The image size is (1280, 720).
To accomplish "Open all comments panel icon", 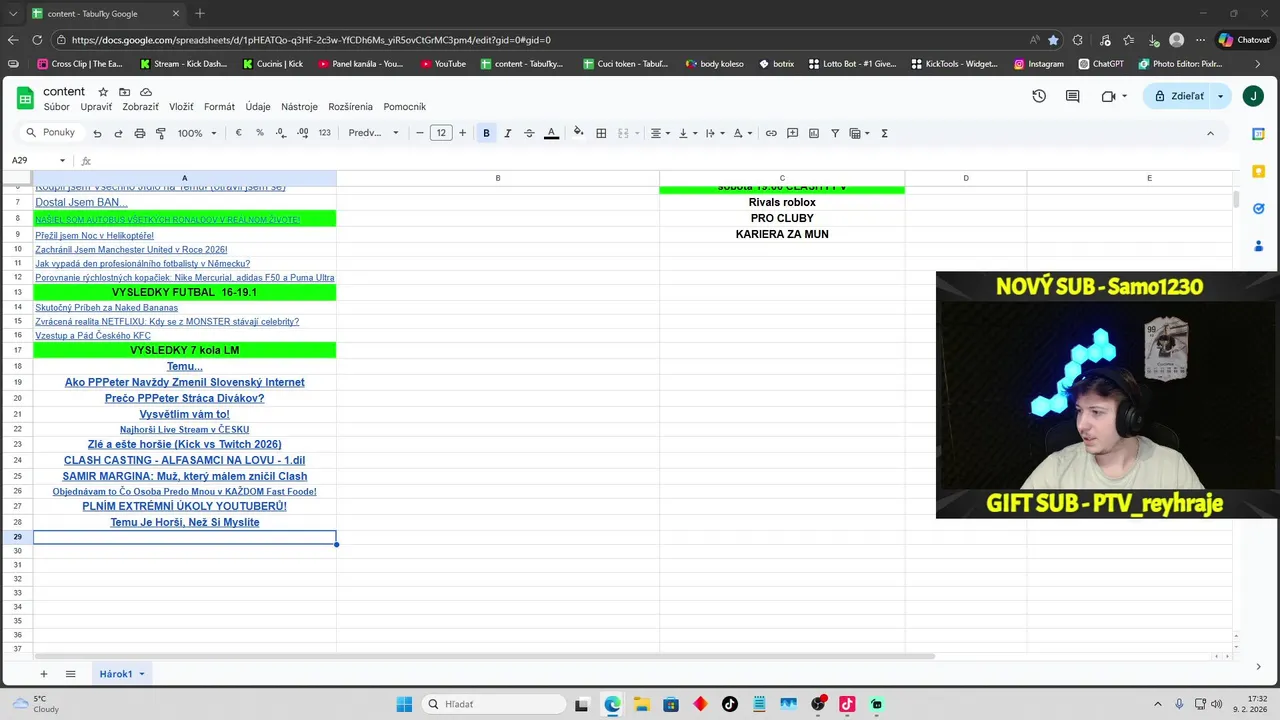I will pyautogui.click(x=1072, y=96).
